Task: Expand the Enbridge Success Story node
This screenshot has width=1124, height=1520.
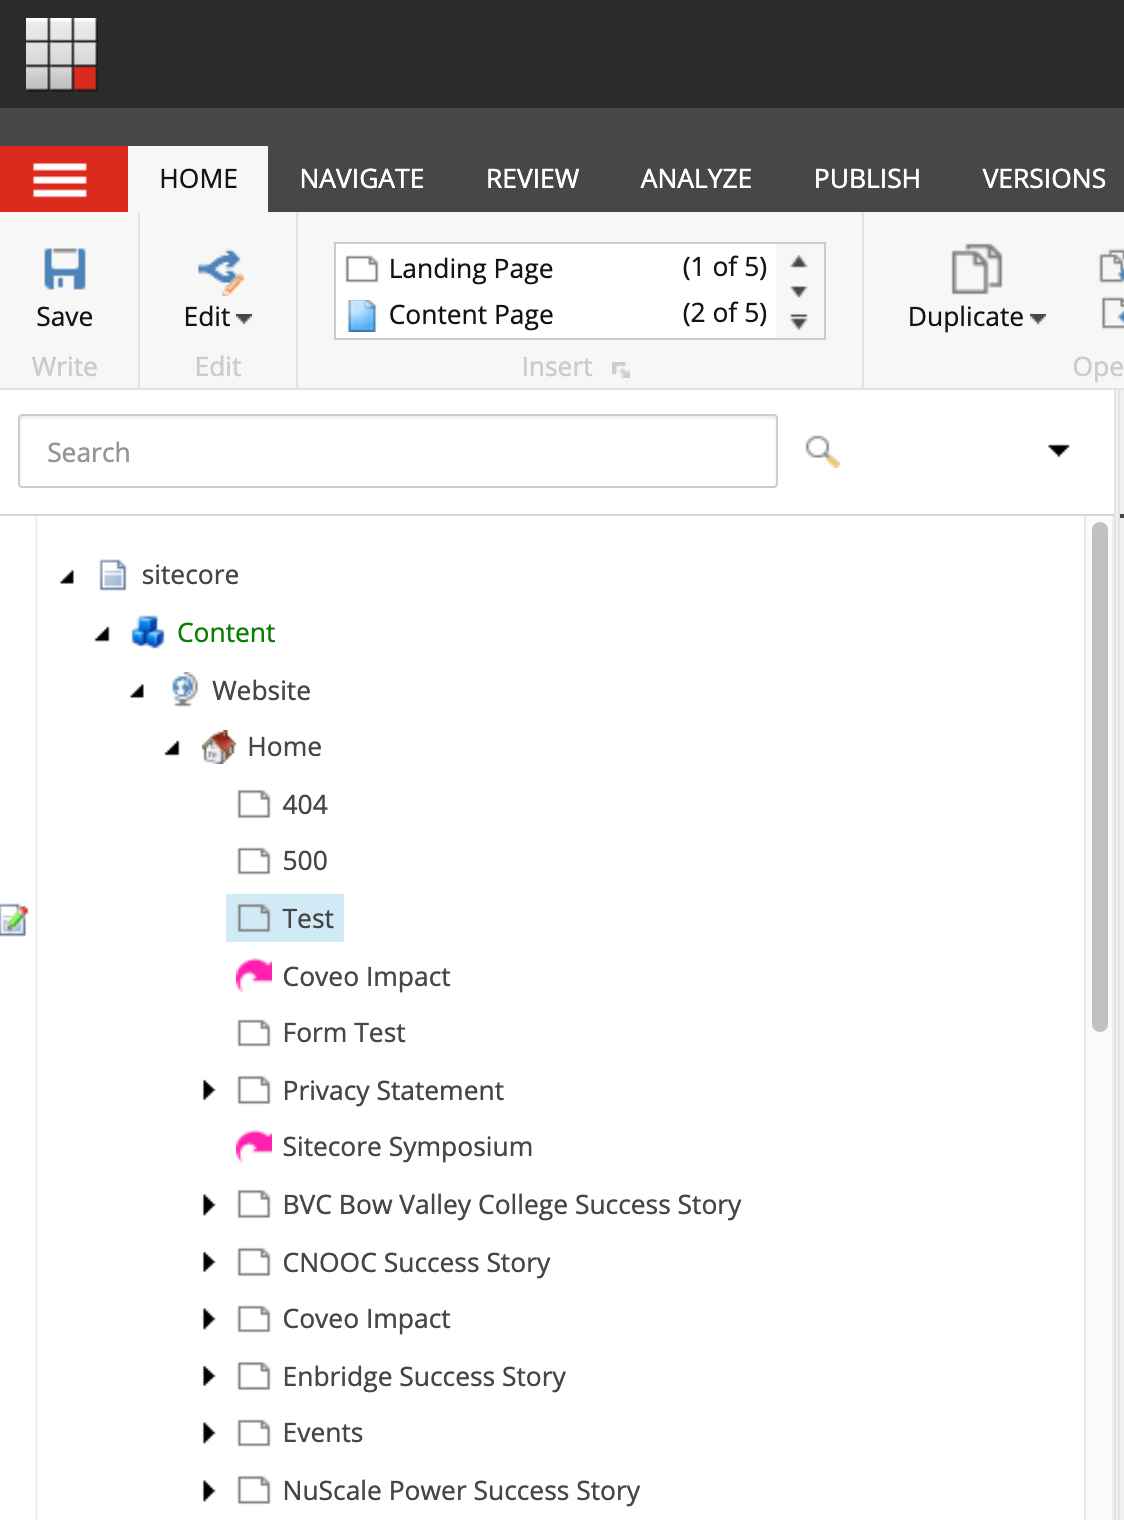Action: [208, 1376]
